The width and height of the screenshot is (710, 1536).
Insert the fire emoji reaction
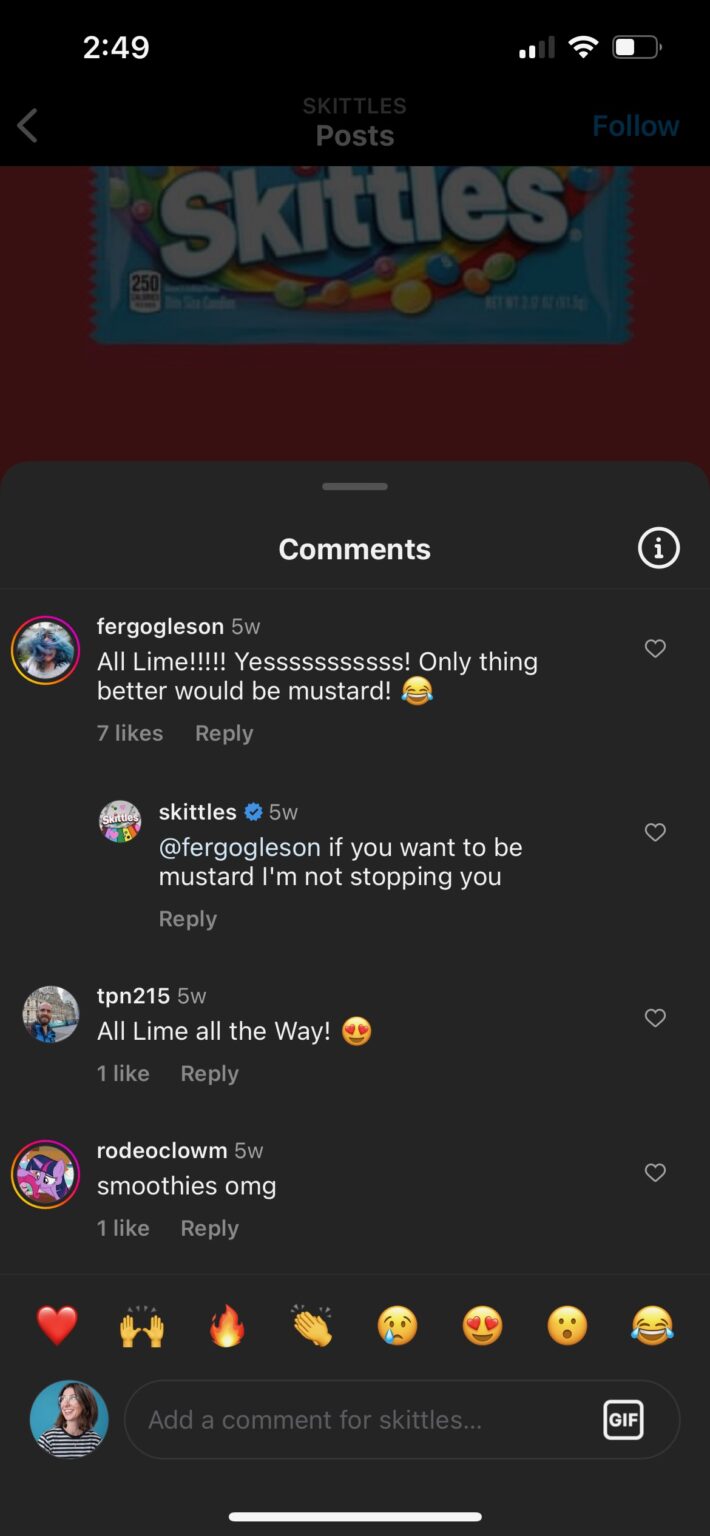(x=227, y=1326)
